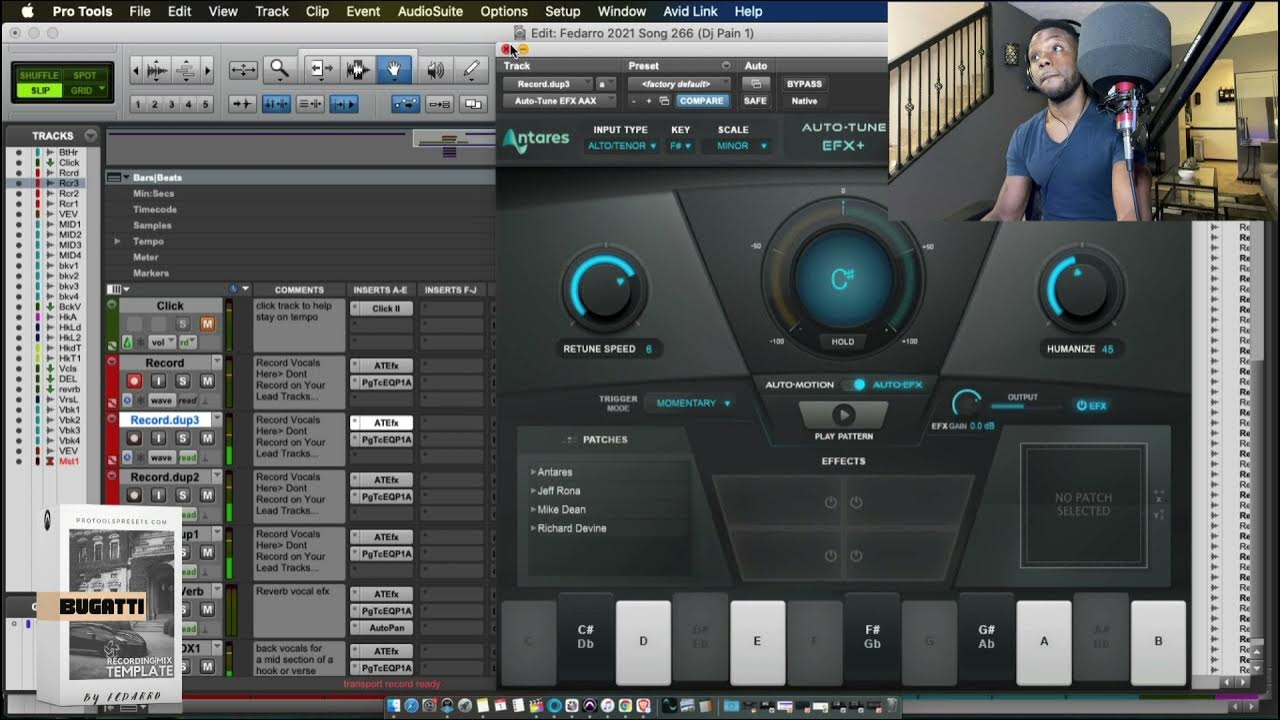
Task: Open the Record.dup3 track selector in plugin header
Action: pos(549,84)
